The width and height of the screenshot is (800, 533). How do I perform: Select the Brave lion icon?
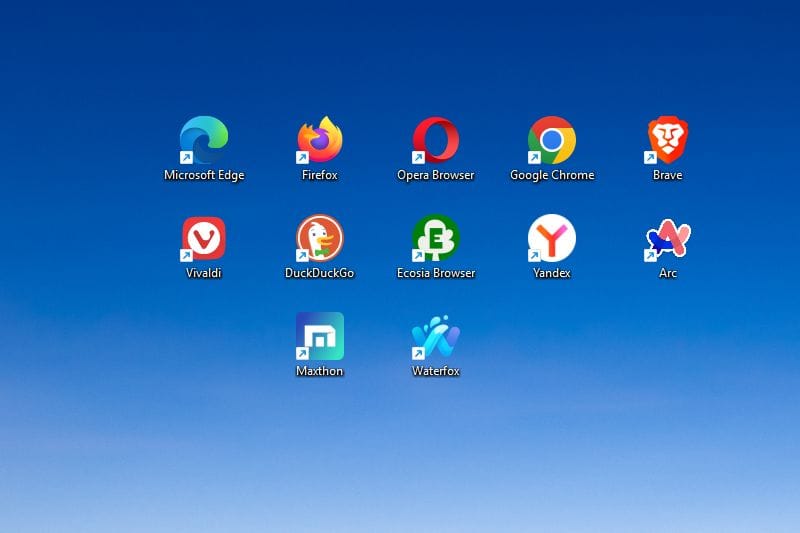pyautogui.click(x=667, y=140)
